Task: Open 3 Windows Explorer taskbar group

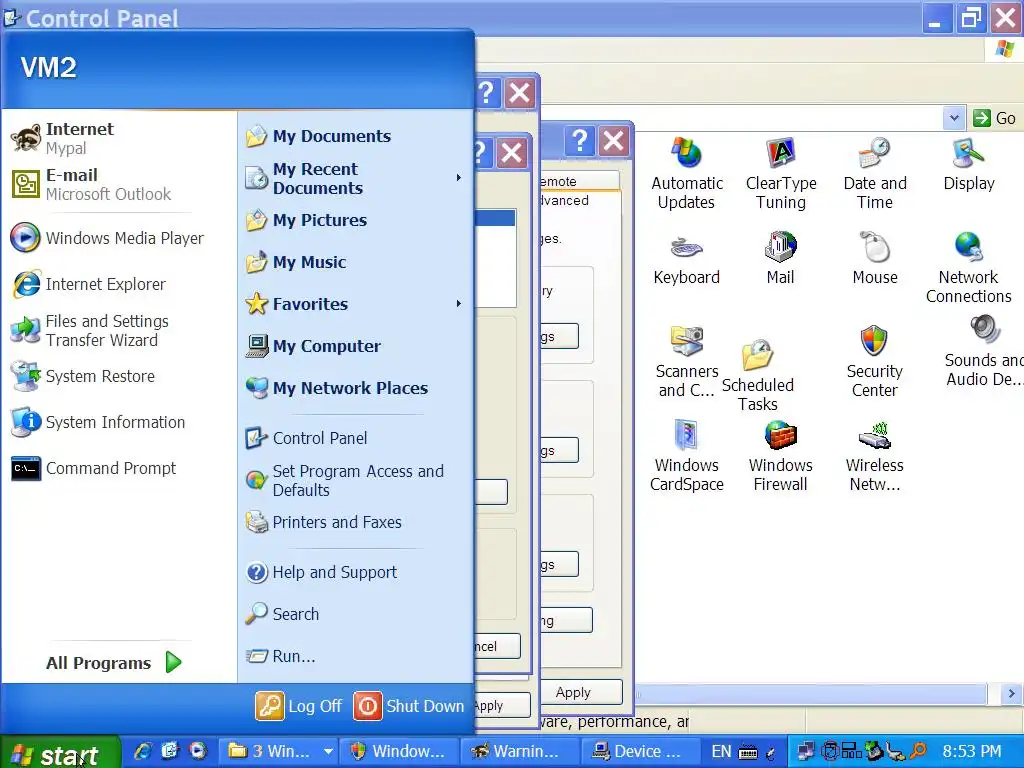Action: tap(279, 752)
